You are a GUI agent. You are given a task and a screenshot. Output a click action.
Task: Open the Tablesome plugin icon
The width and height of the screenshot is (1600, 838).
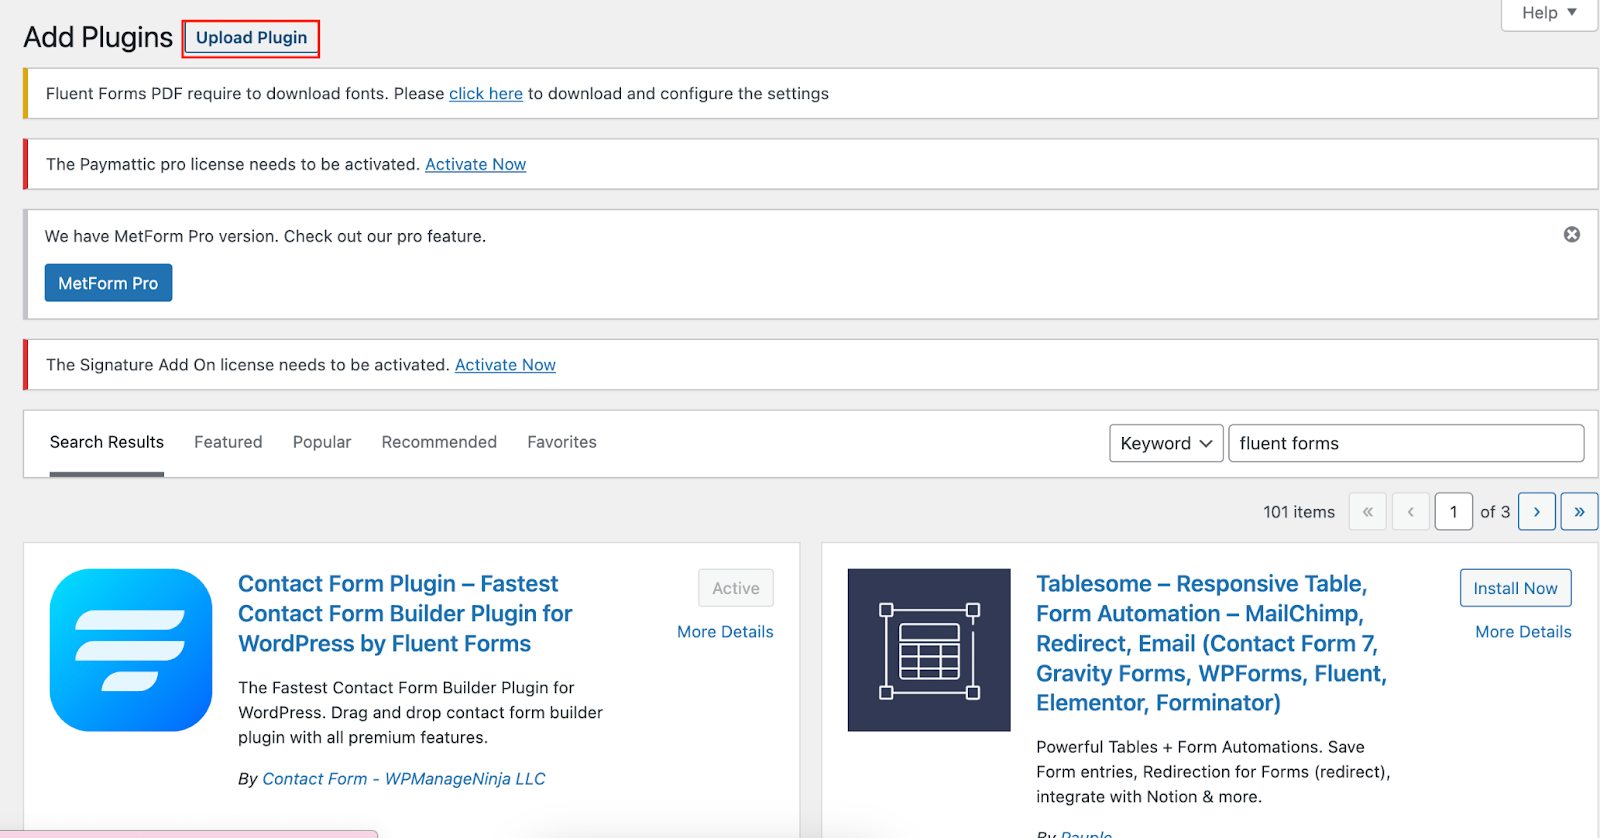929,650
